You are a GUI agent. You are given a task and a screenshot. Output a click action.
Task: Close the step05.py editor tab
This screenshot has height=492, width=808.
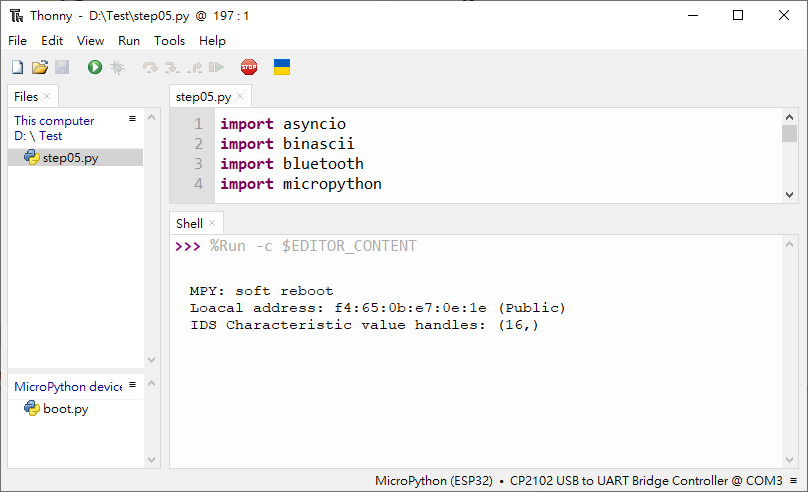click(240, 96)
